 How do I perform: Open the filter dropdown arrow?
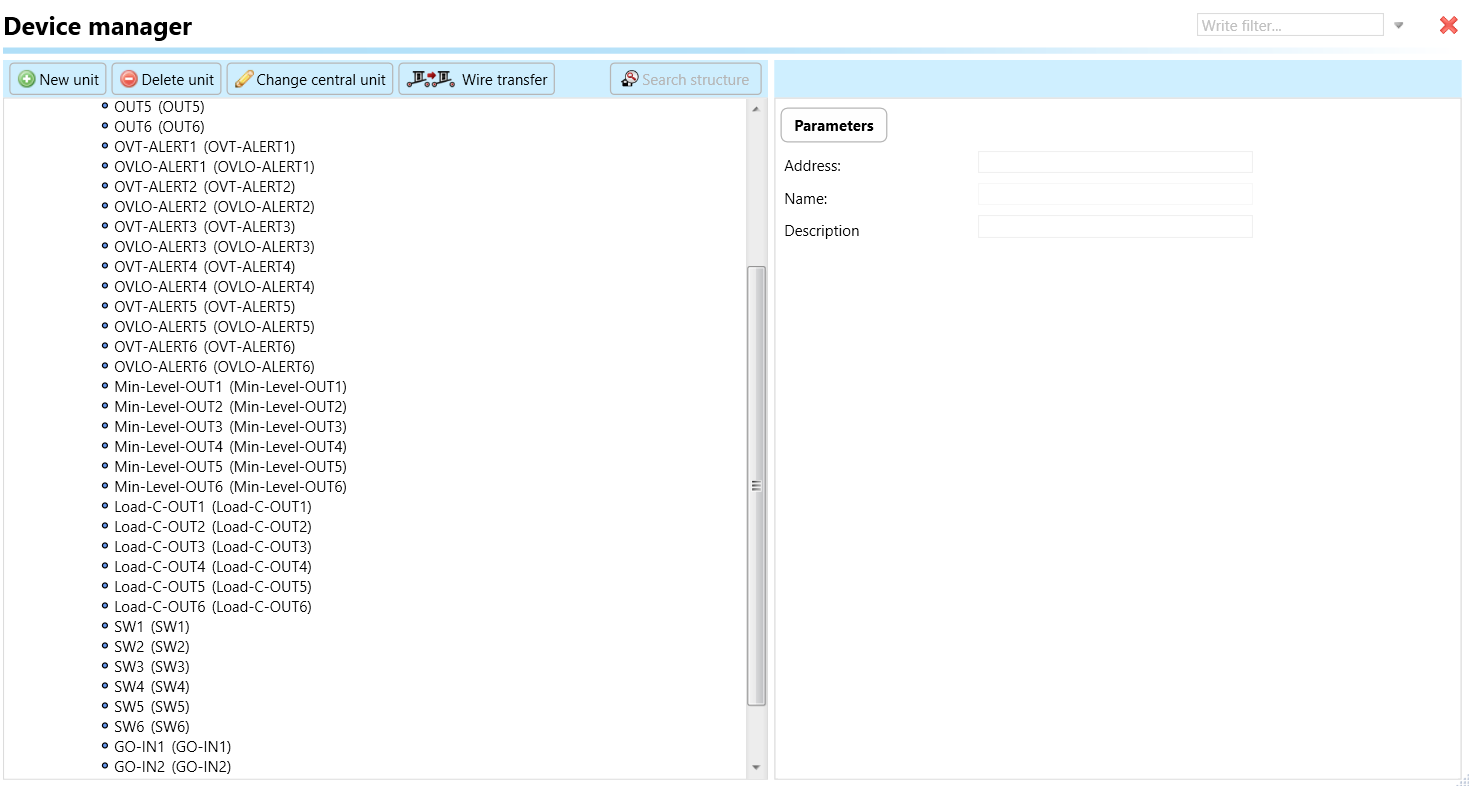click(x=1399, y=26)
